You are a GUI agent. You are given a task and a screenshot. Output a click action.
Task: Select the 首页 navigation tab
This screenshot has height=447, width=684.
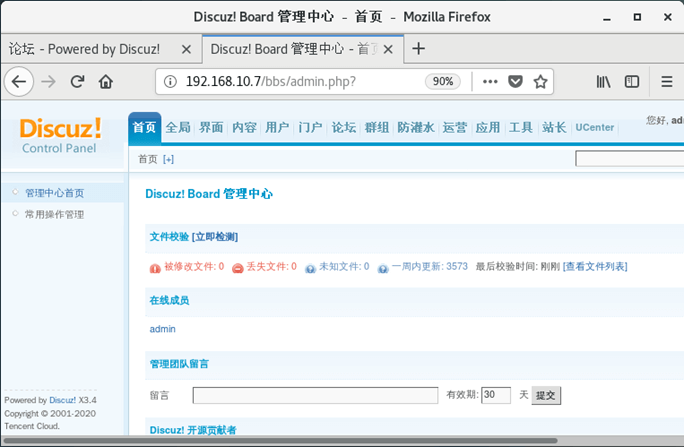click(x=144, y=127)
